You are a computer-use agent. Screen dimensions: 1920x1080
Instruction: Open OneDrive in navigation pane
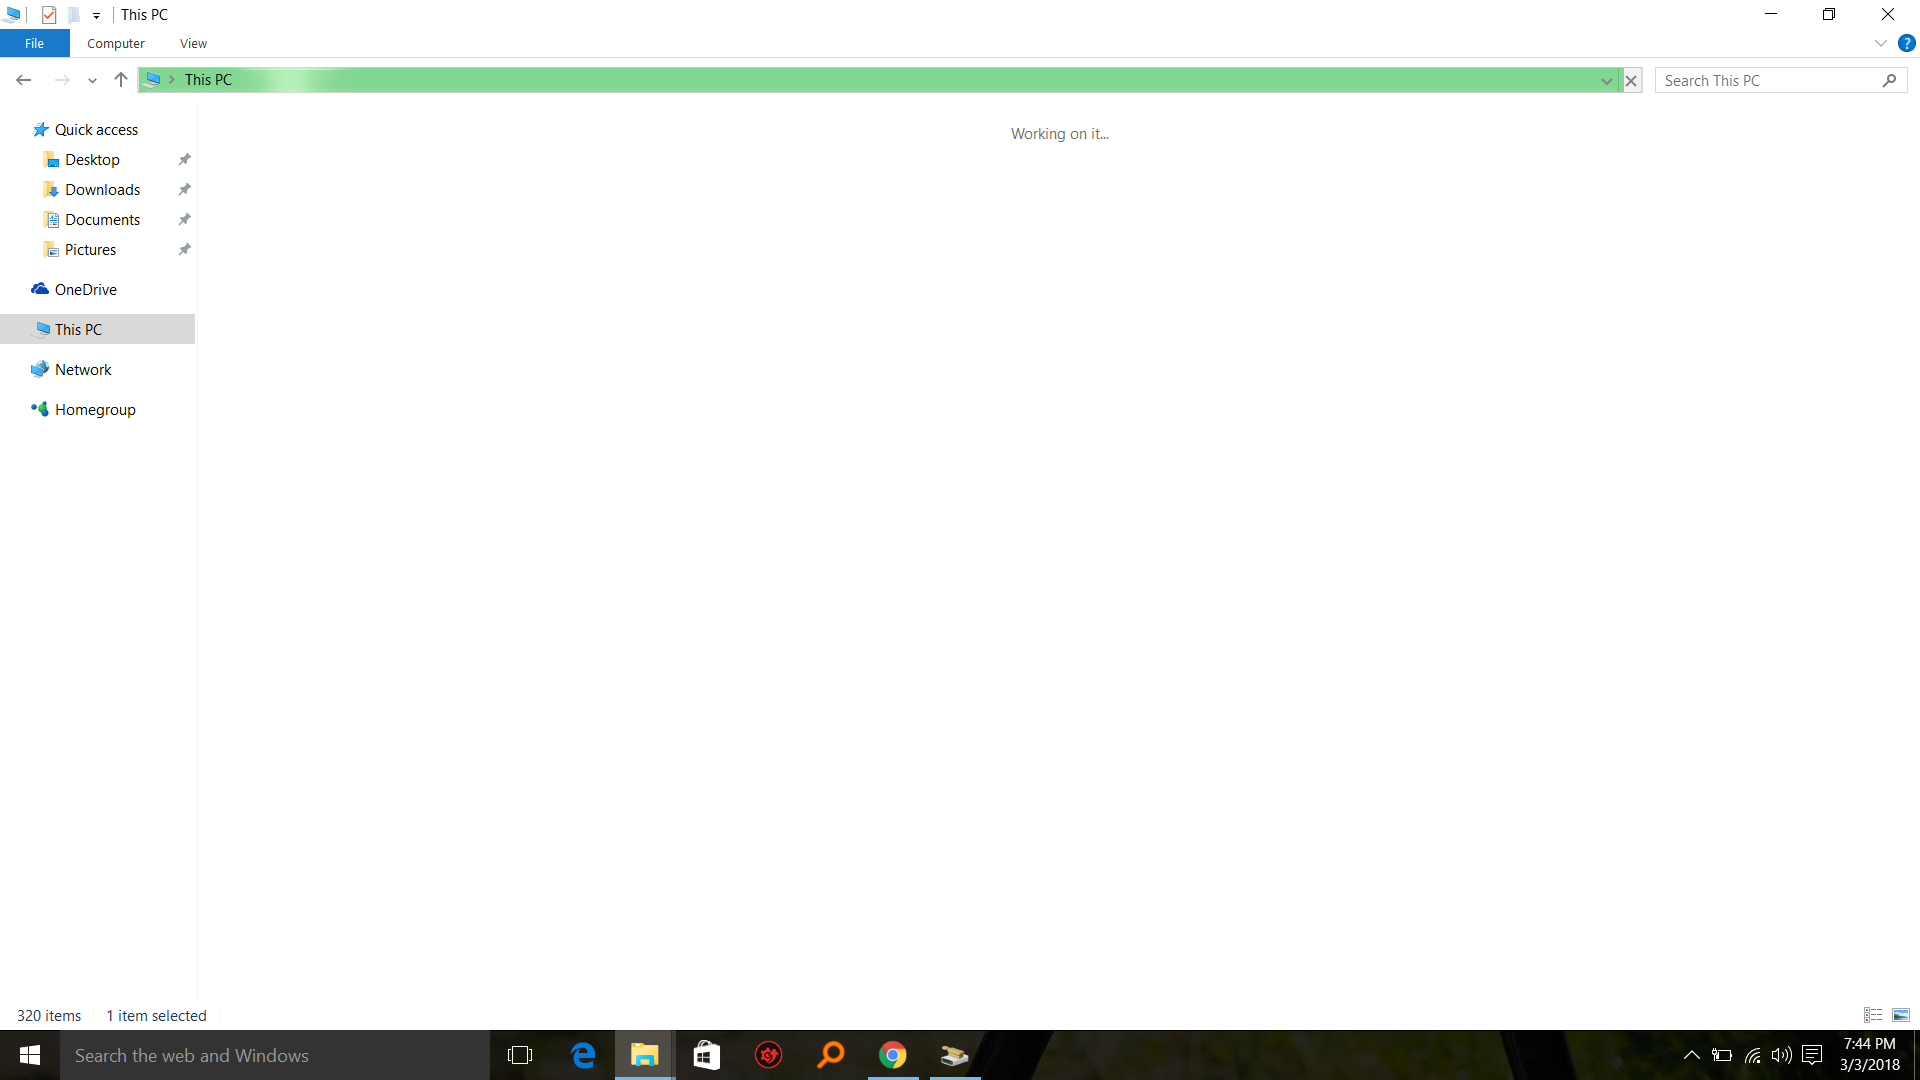coord(85,290)
